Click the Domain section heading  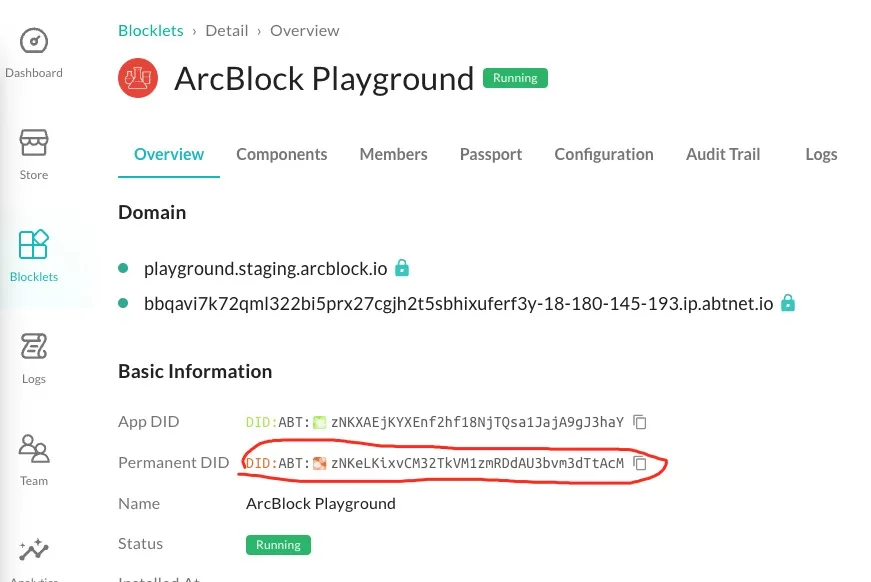152,212
